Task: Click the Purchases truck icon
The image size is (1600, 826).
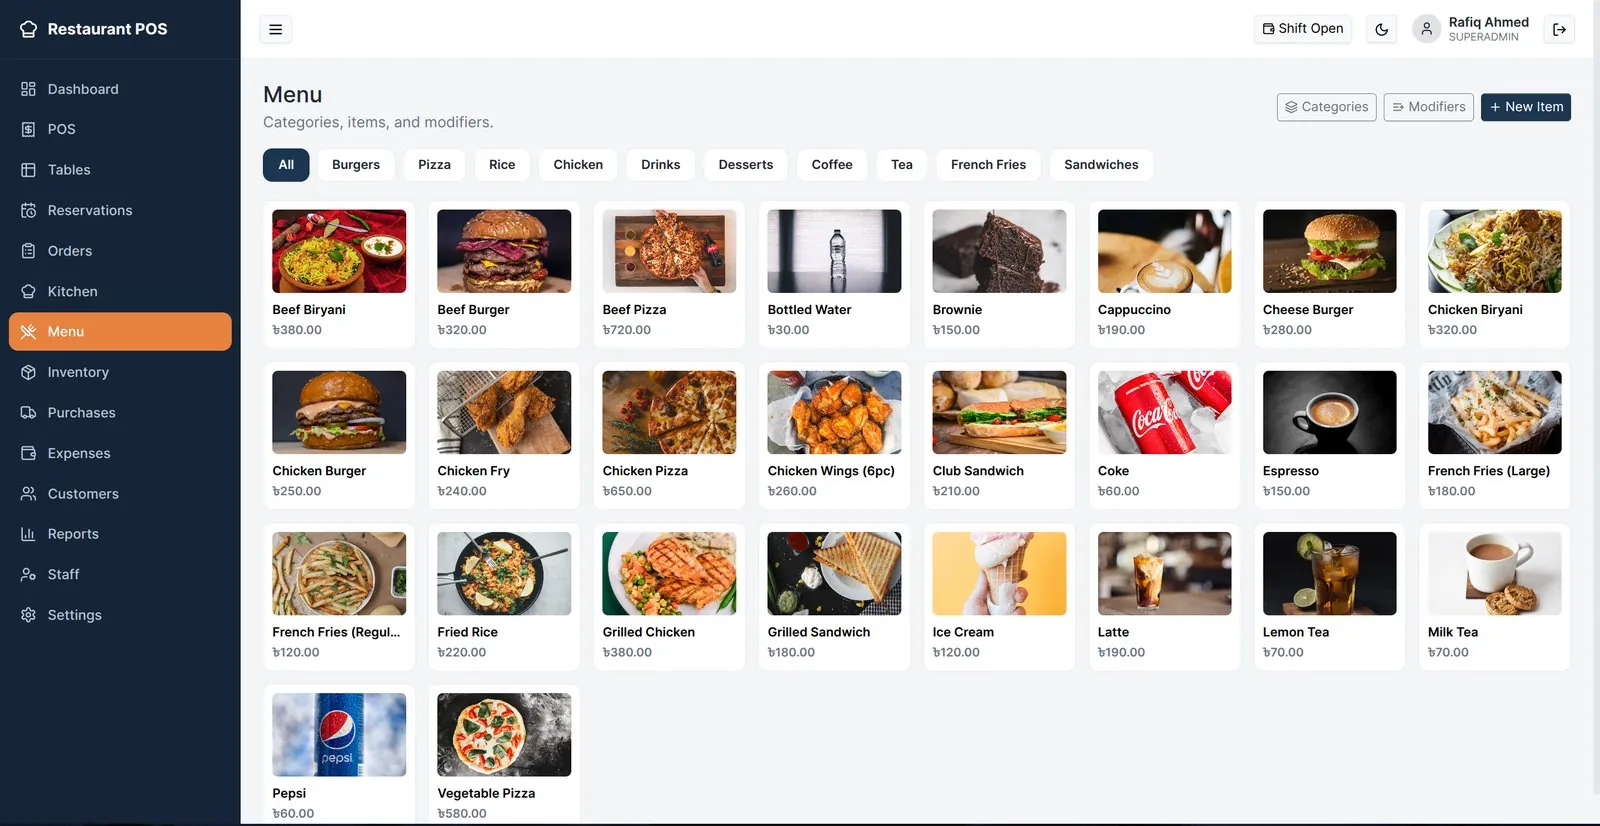Action: point(28,412)
